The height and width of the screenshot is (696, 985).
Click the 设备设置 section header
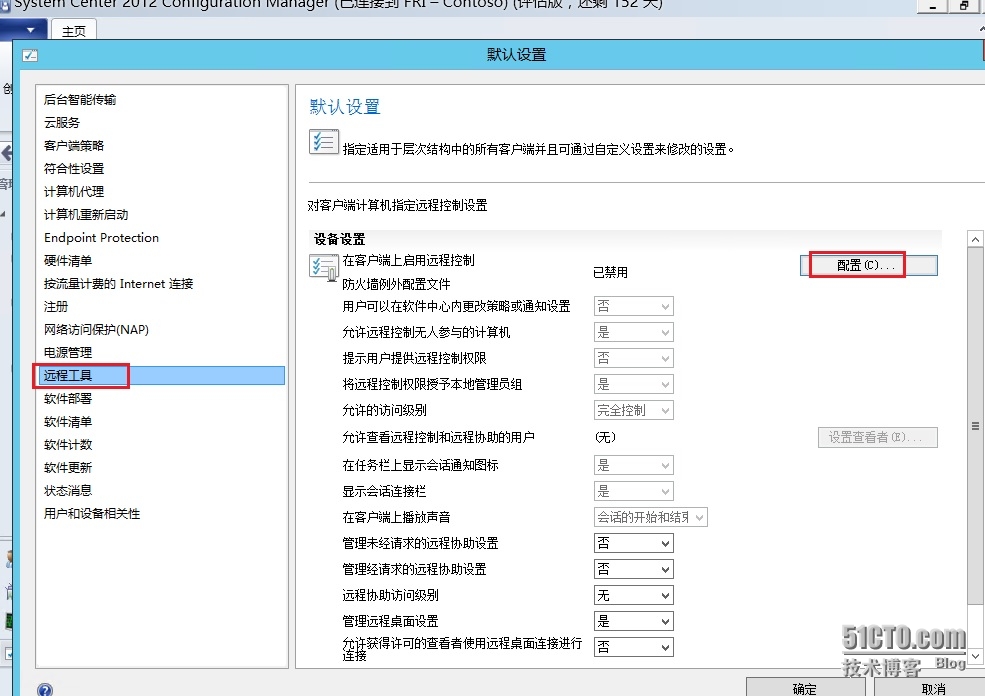pyautogui.click(x=339, y=239)
